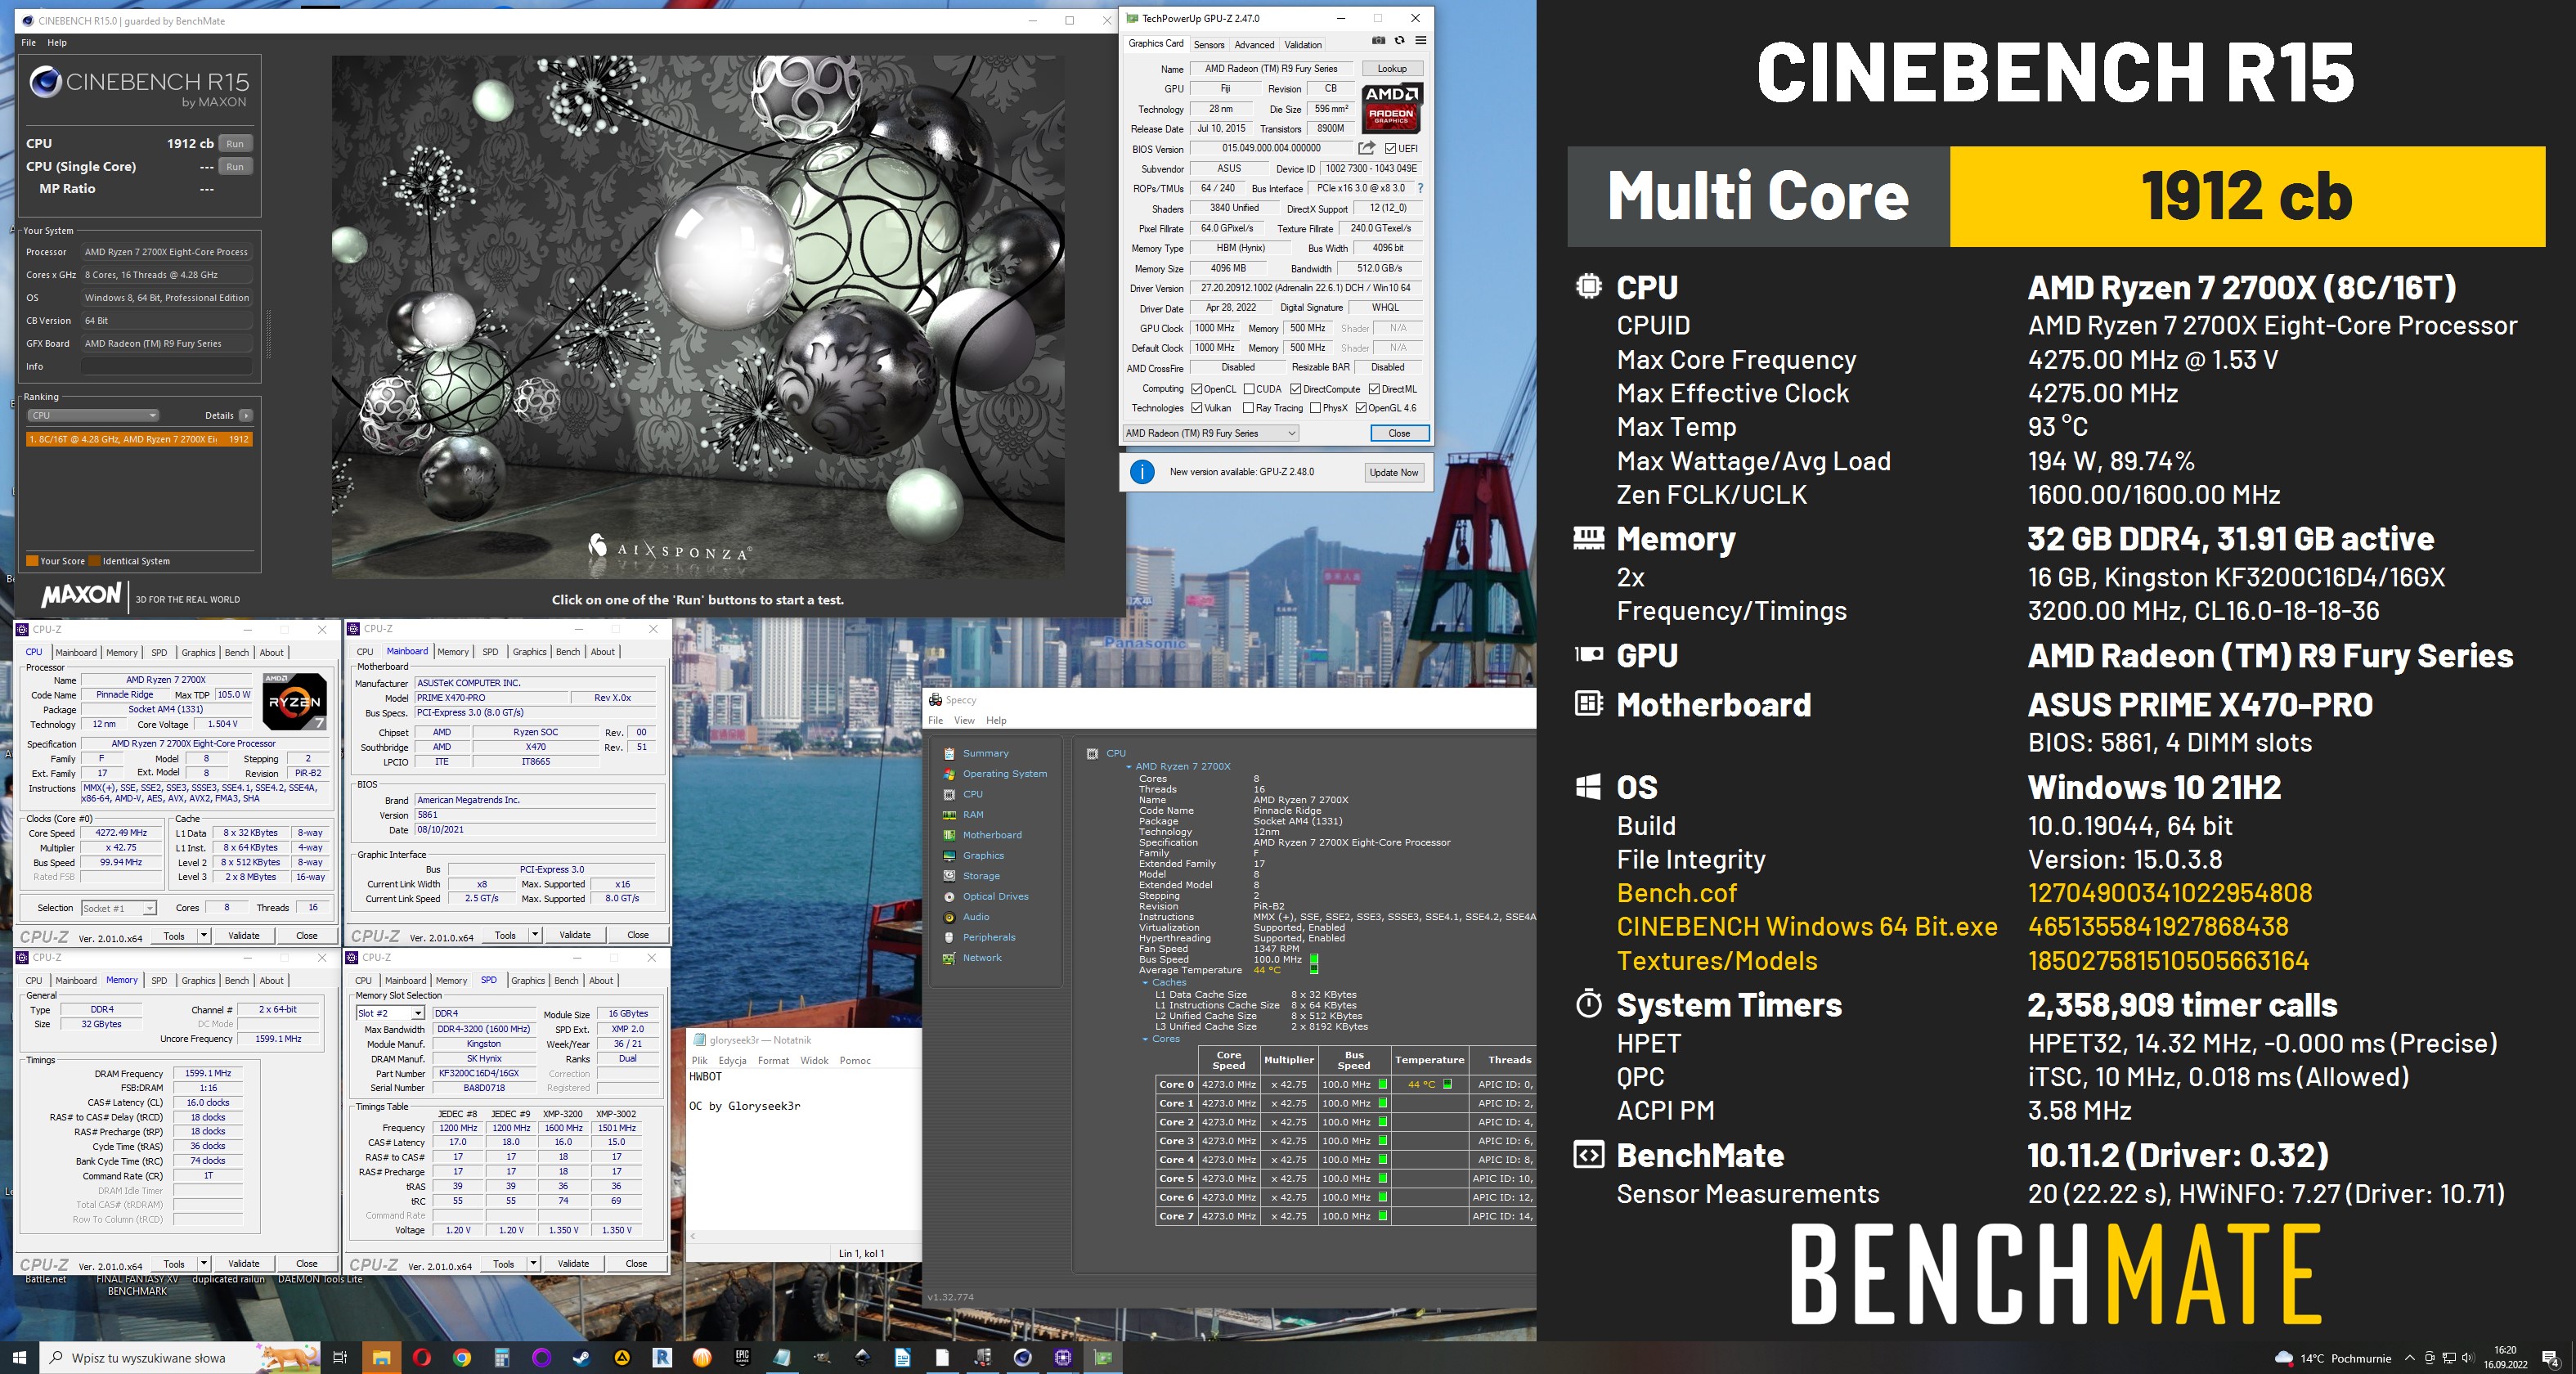Collapse AMD Ryzen 7 2700X tree in Speccy
Image resolution: width=2576 pixels, height=1374 pixels.
1129,767
